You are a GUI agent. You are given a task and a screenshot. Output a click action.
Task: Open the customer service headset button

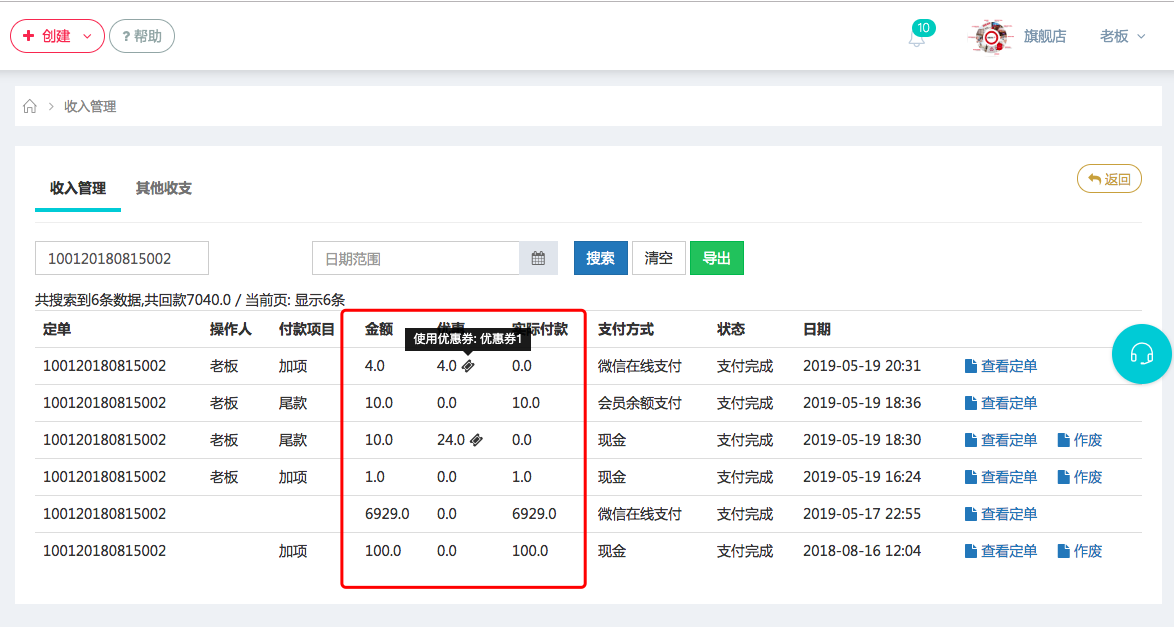tap(1141, 353)
